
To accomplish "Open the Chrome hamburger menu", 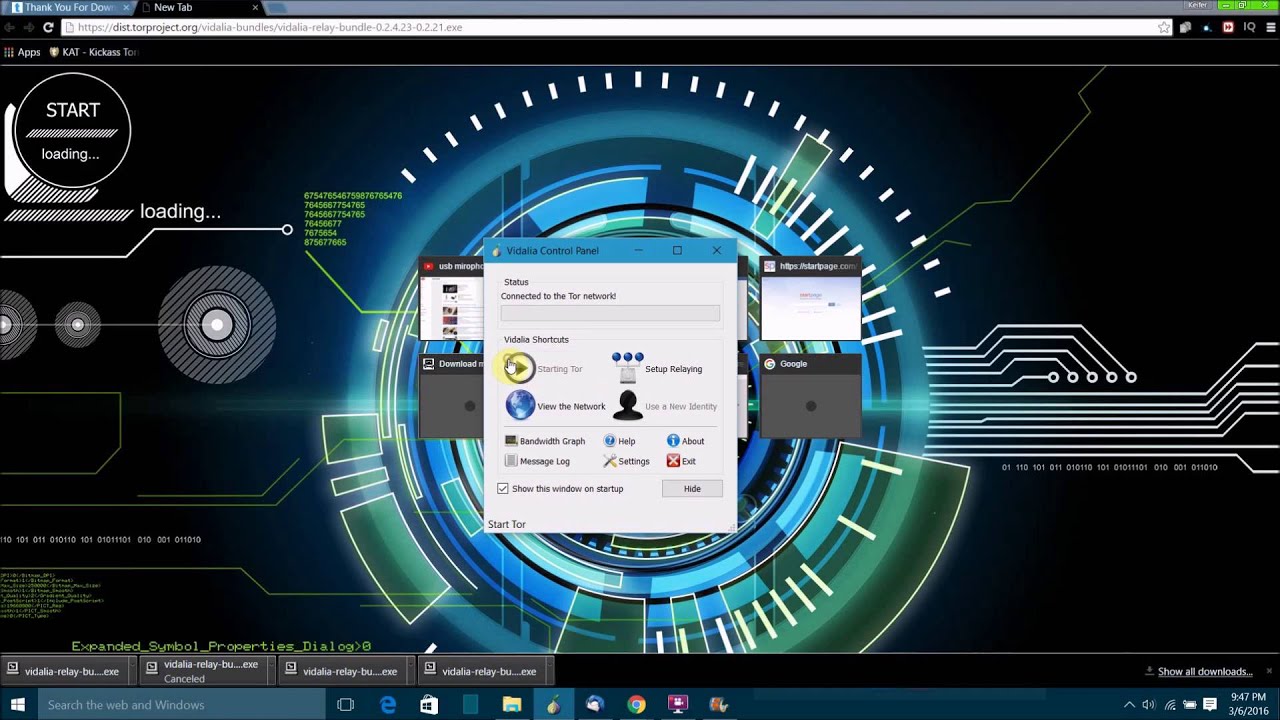I will (x=1270, y=27).
